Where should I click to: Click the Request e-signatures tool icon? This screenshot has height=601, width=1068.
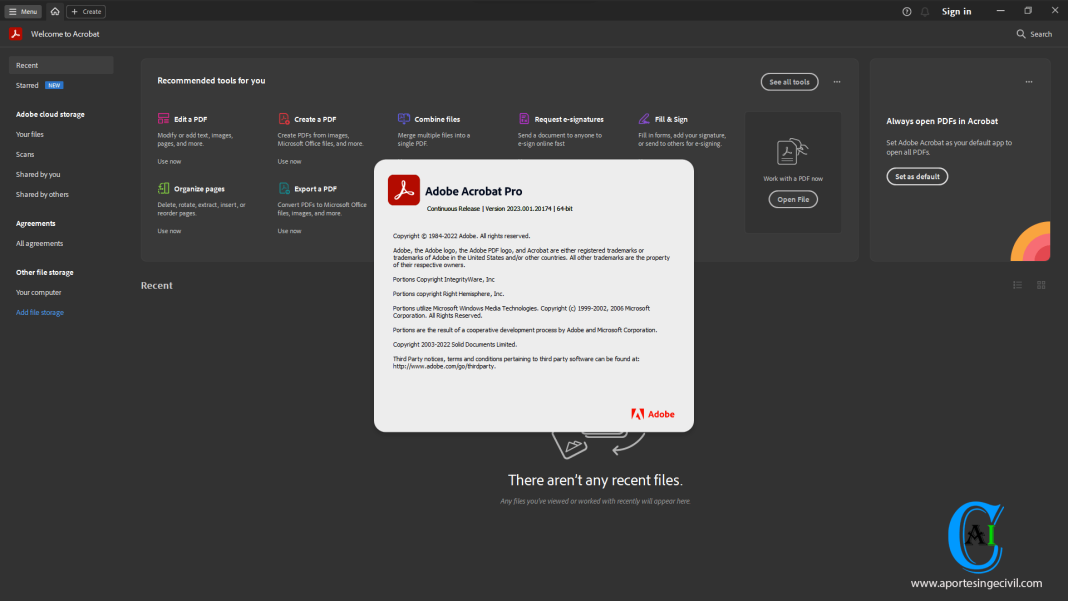point(525,118)
